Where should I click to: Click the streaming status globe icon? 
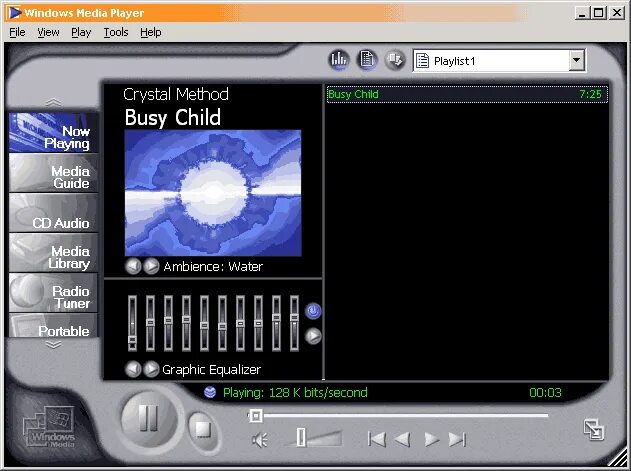tap(210, 392)
